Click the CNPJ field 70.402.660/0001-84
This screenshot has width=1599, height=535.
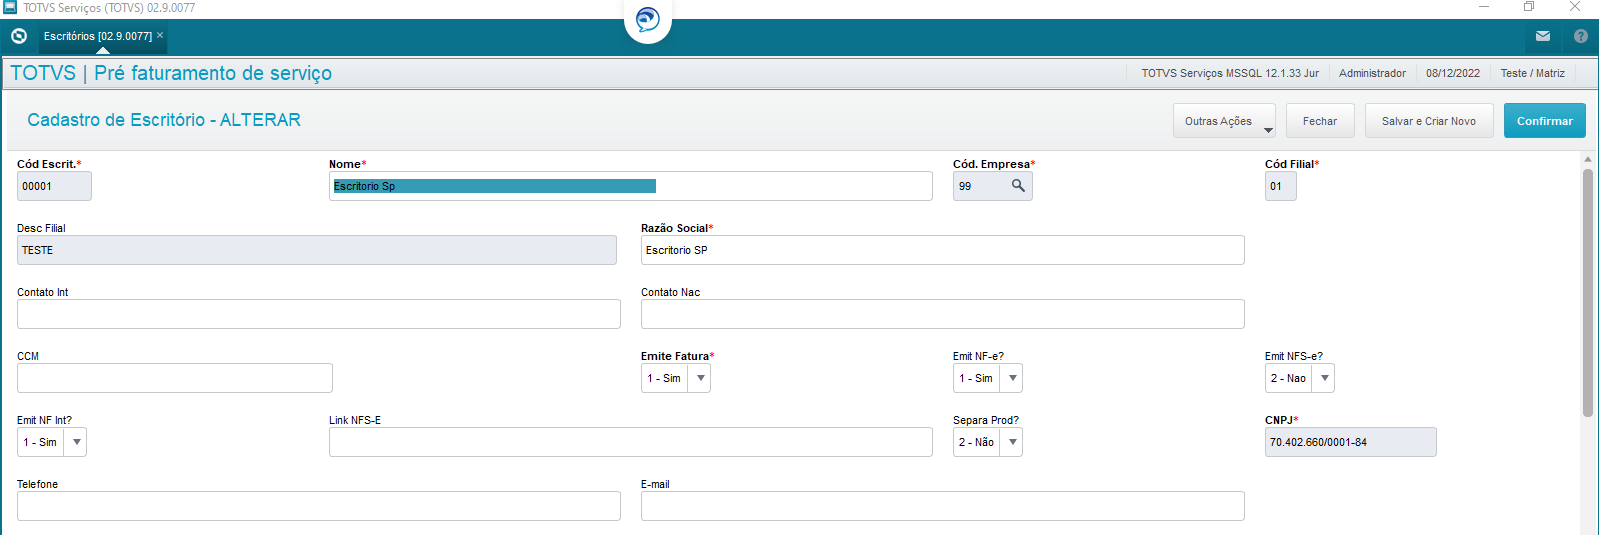(1351, 442)
